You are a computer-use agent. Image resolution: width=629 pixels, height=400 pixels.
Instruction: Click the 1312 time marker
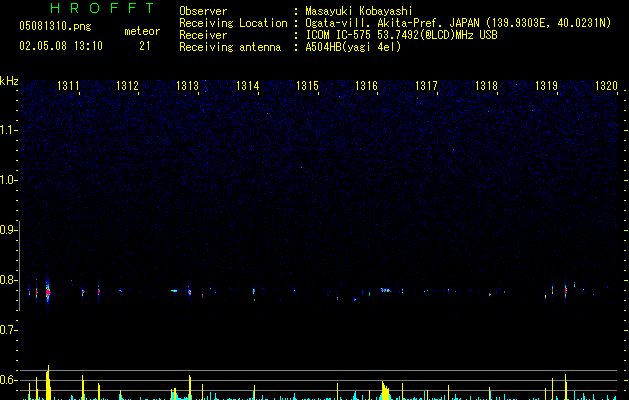click(x=127, y=86)
